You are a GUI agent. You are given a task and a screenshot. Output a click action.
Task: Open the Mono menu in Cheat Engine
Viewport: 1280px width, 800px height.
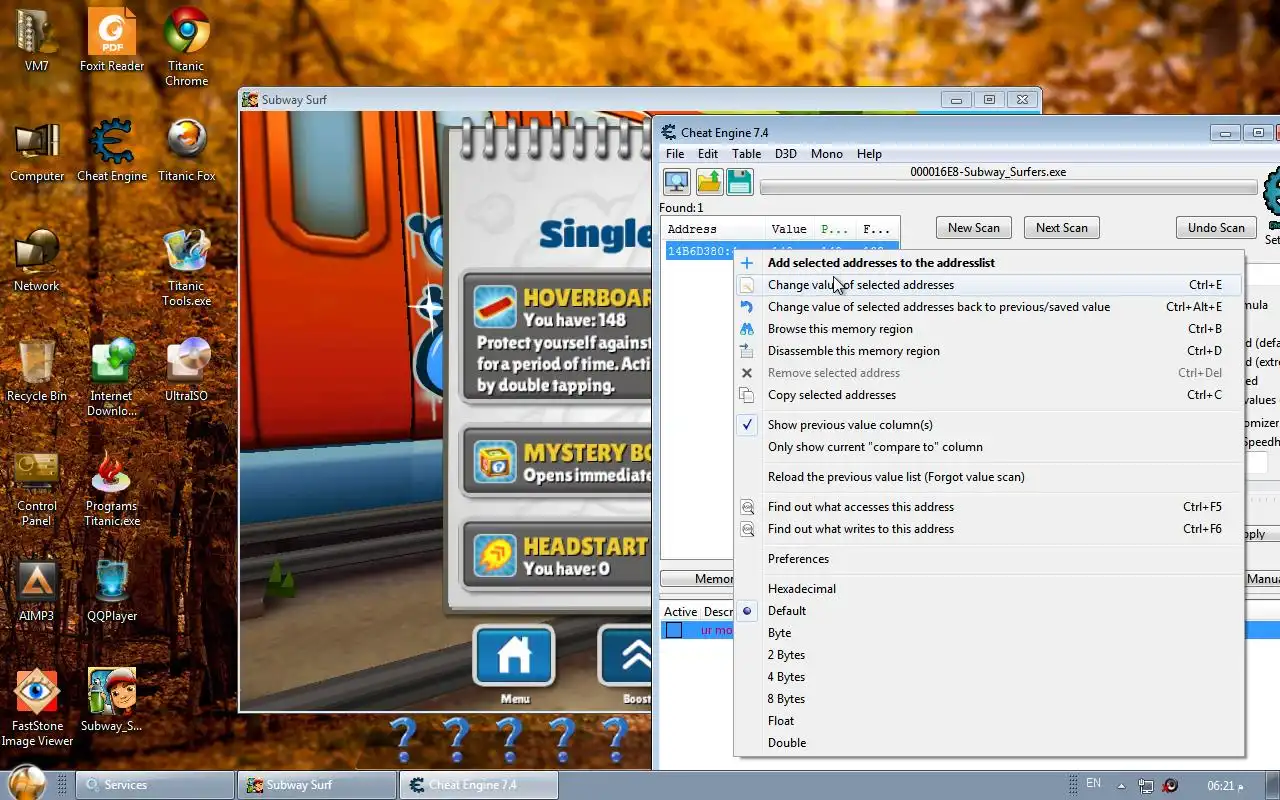(x=826, y=154)
